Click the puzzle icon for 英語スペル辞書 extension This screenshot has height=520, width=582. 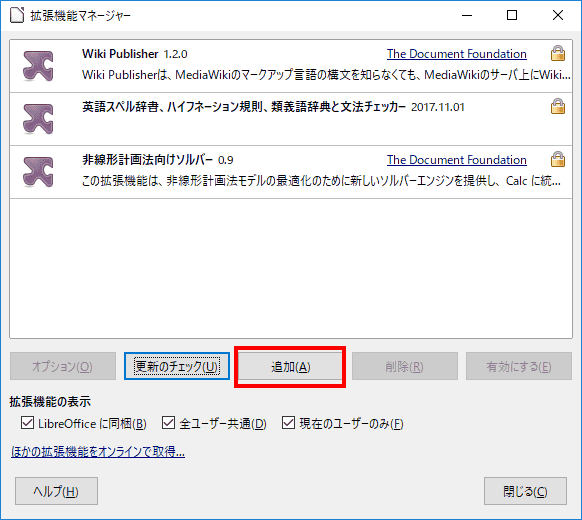pos(38,119)
